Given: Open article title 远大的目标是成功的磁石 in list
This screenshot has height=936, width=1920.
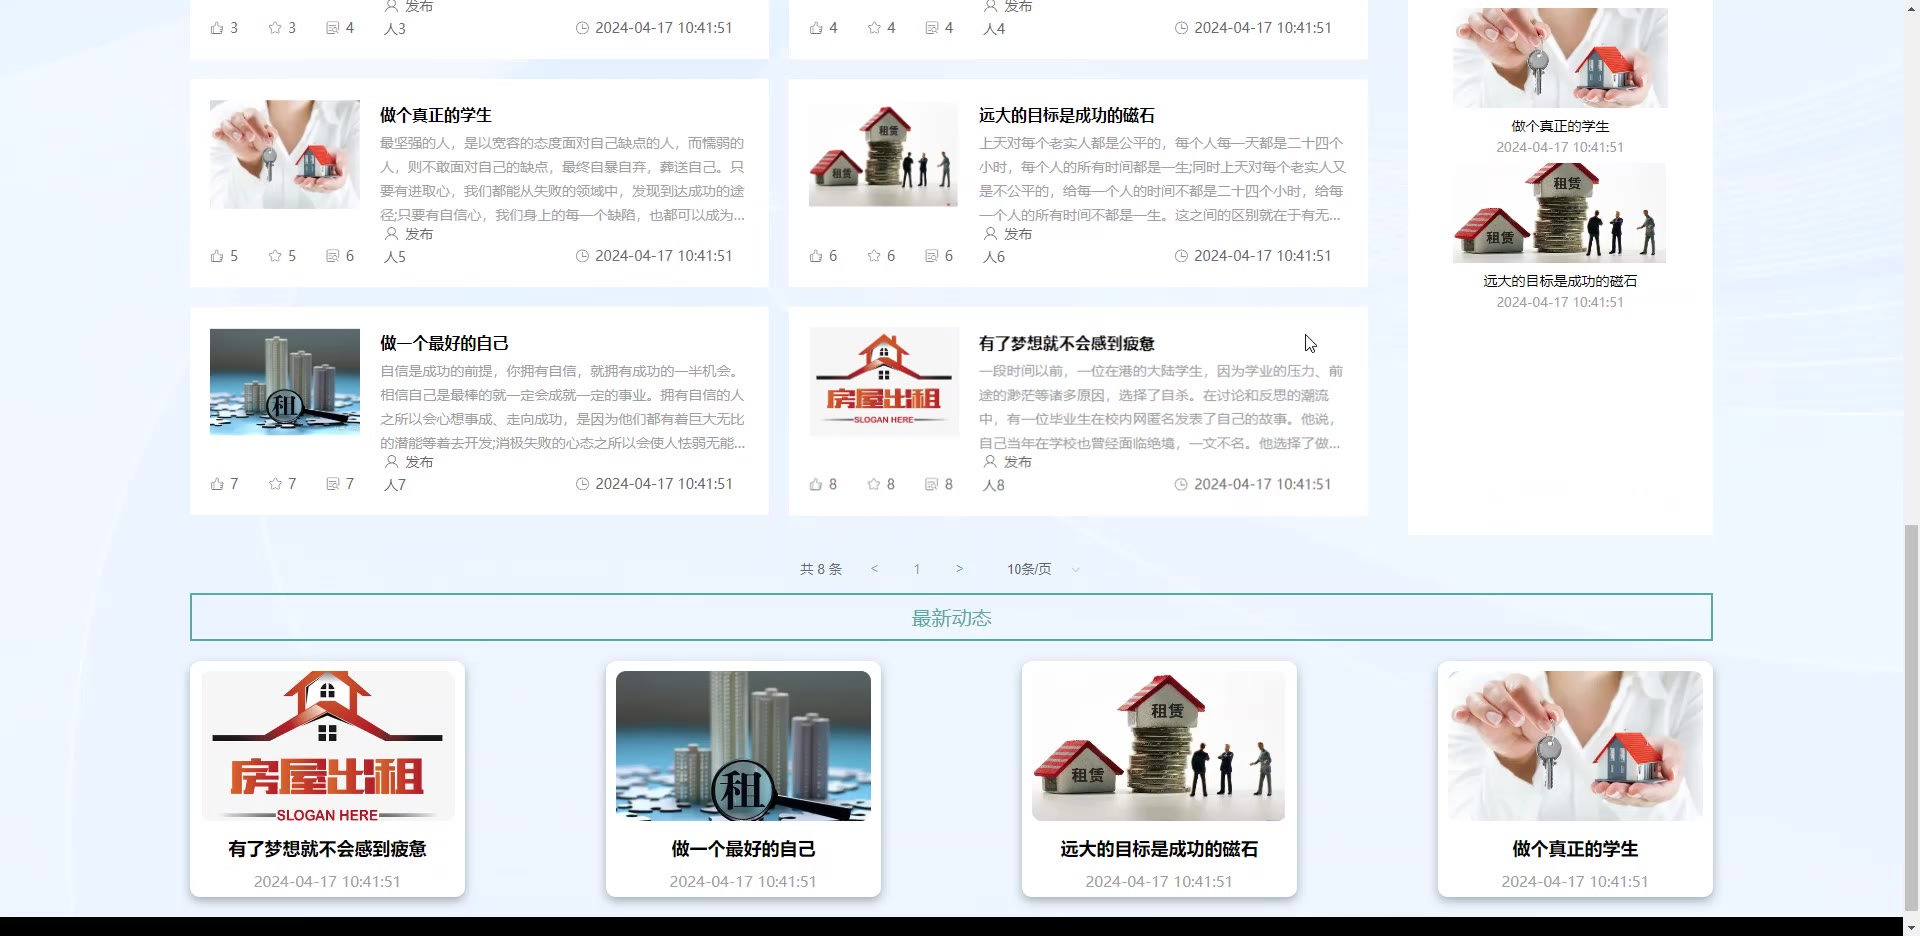Looking at the screenshot, I should coord(1067,115).
